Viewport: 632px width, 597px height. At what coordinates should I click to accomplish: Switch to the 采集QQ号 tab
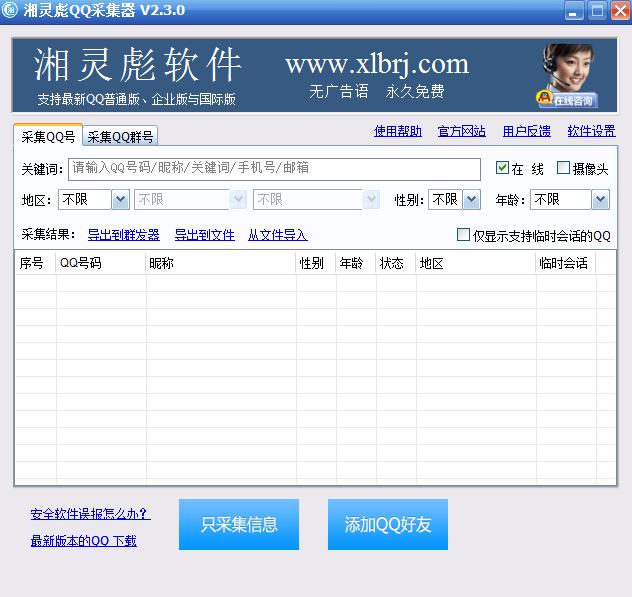click(x=48, y=136)
